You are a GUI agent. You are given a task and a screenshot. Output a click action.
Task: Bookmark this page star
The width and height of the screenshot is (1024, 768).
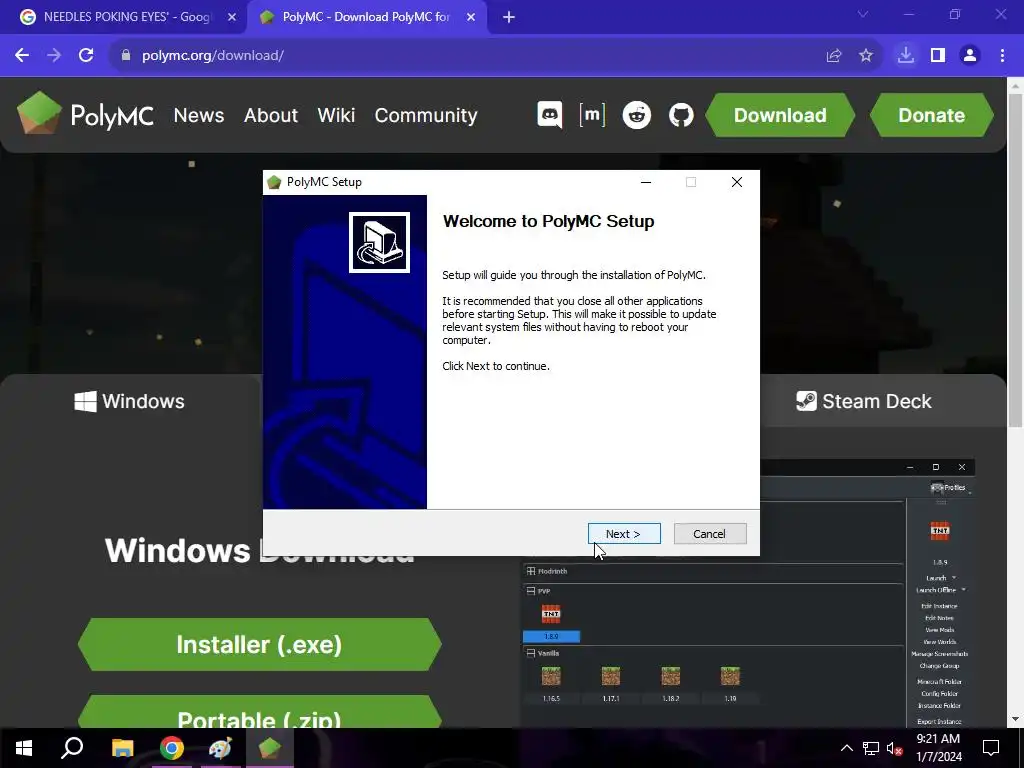pyautogui.click(x=865, y=56)
